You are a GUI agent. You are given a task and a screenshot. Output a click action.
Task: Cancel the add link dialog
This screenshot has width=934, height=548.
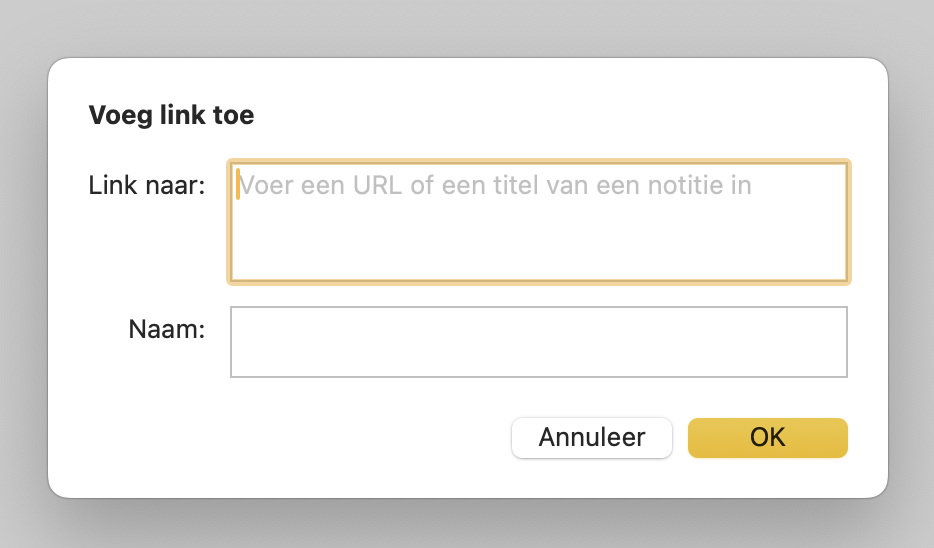pos(591,438)
